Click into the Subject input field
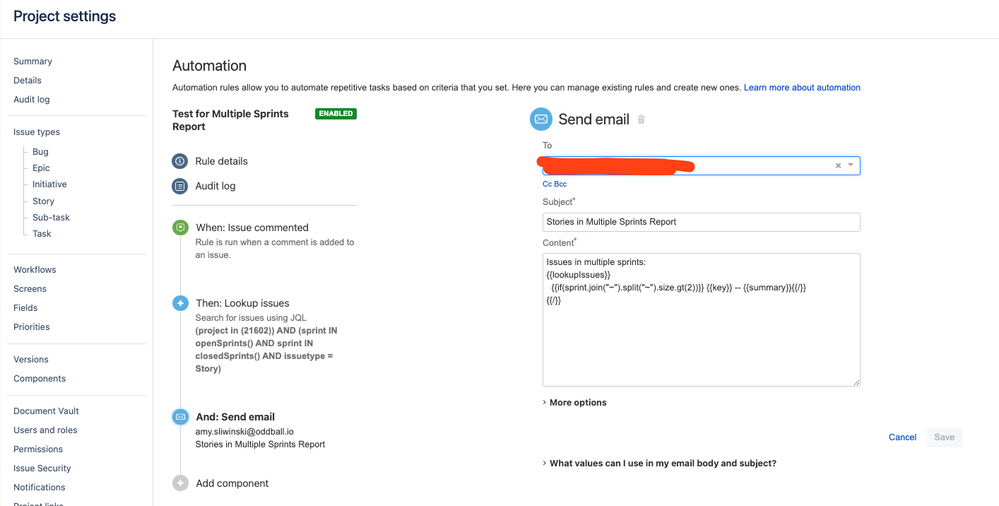The height and width of the screenshot is (506, 999). 701,222
